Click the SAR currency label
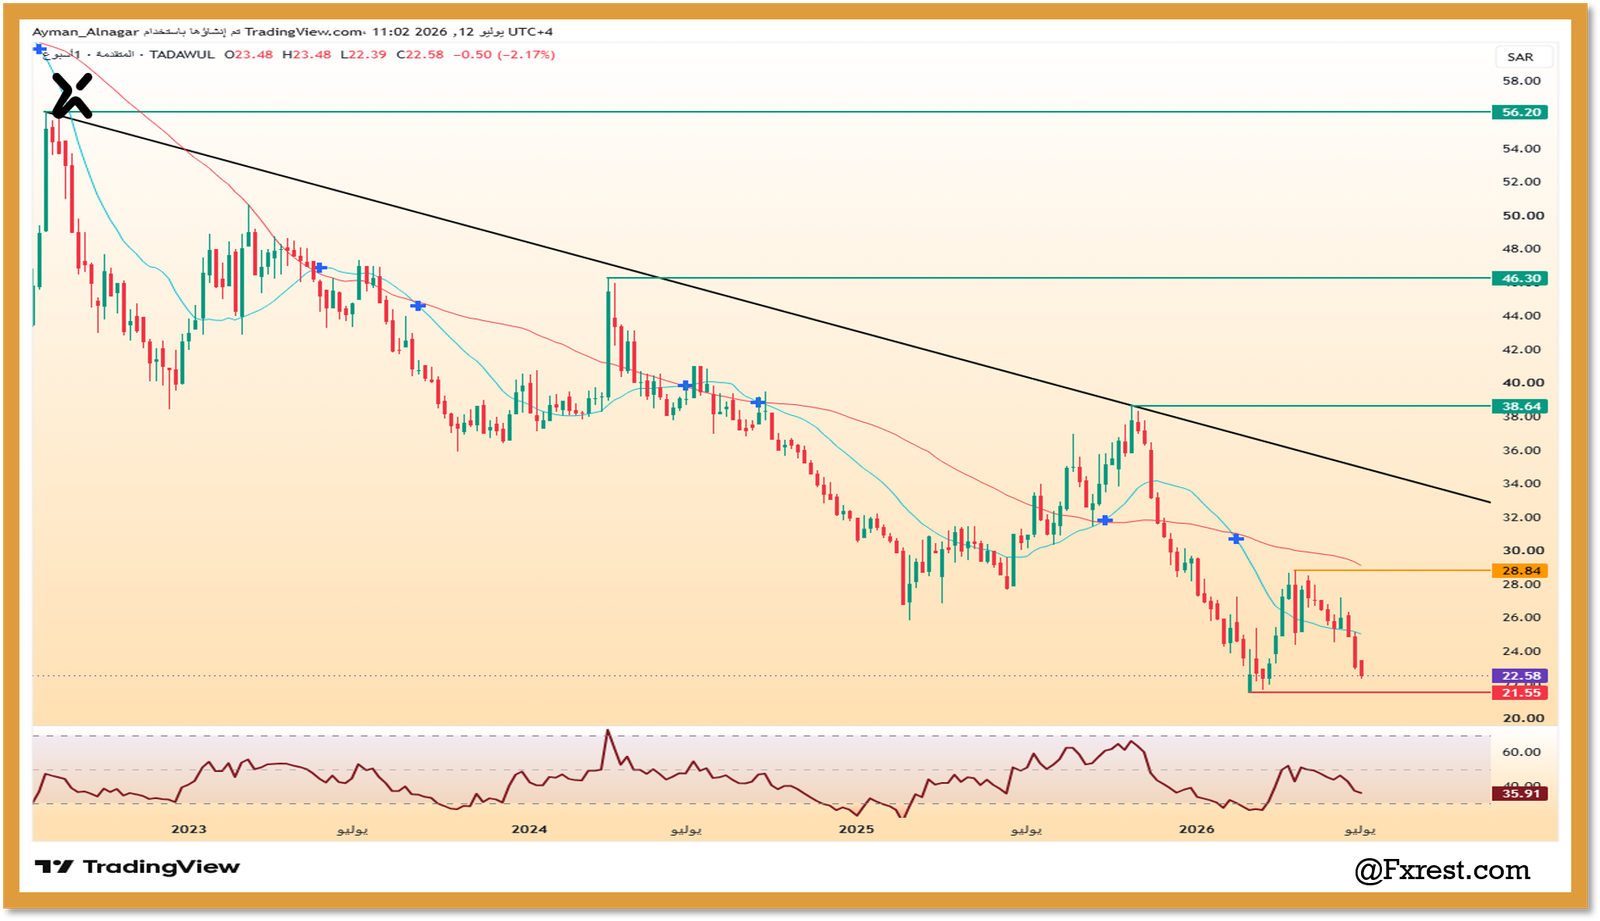The image size is (1600, 921). (1520, 57)
